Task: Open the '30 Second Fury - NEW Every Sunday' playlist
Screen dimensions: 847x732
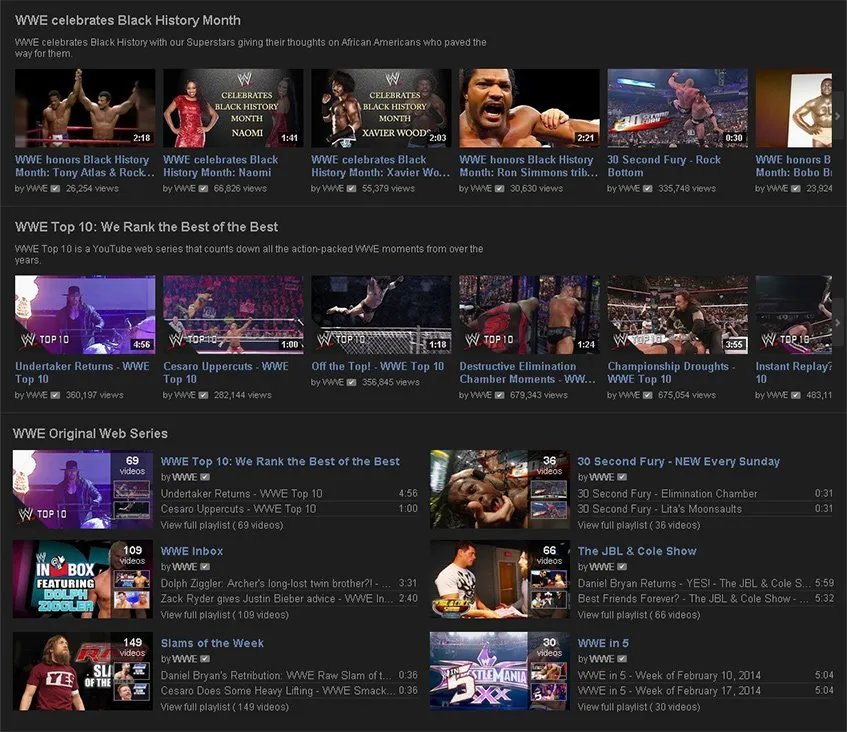Action: click(x=679, y=461)
